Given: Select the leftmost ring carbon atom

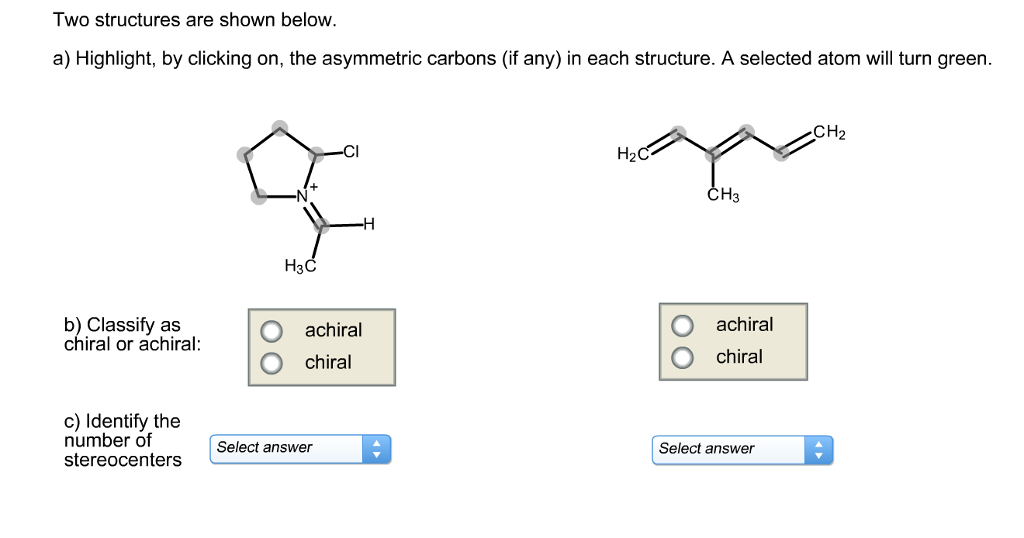Looking at the screenshot, I should 244,155.
